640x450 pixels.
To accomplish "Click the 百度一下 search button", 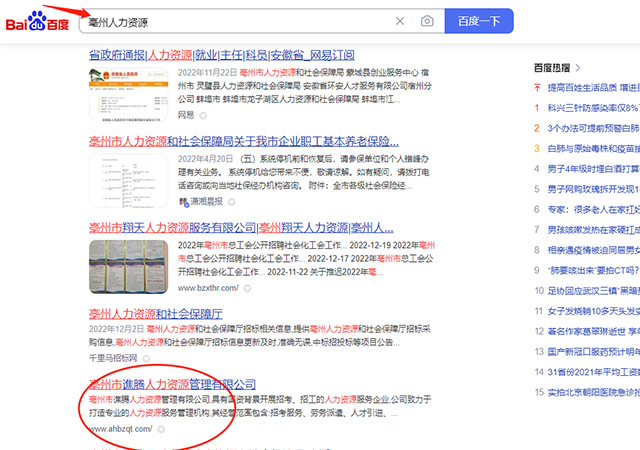I will coord(478,21).
